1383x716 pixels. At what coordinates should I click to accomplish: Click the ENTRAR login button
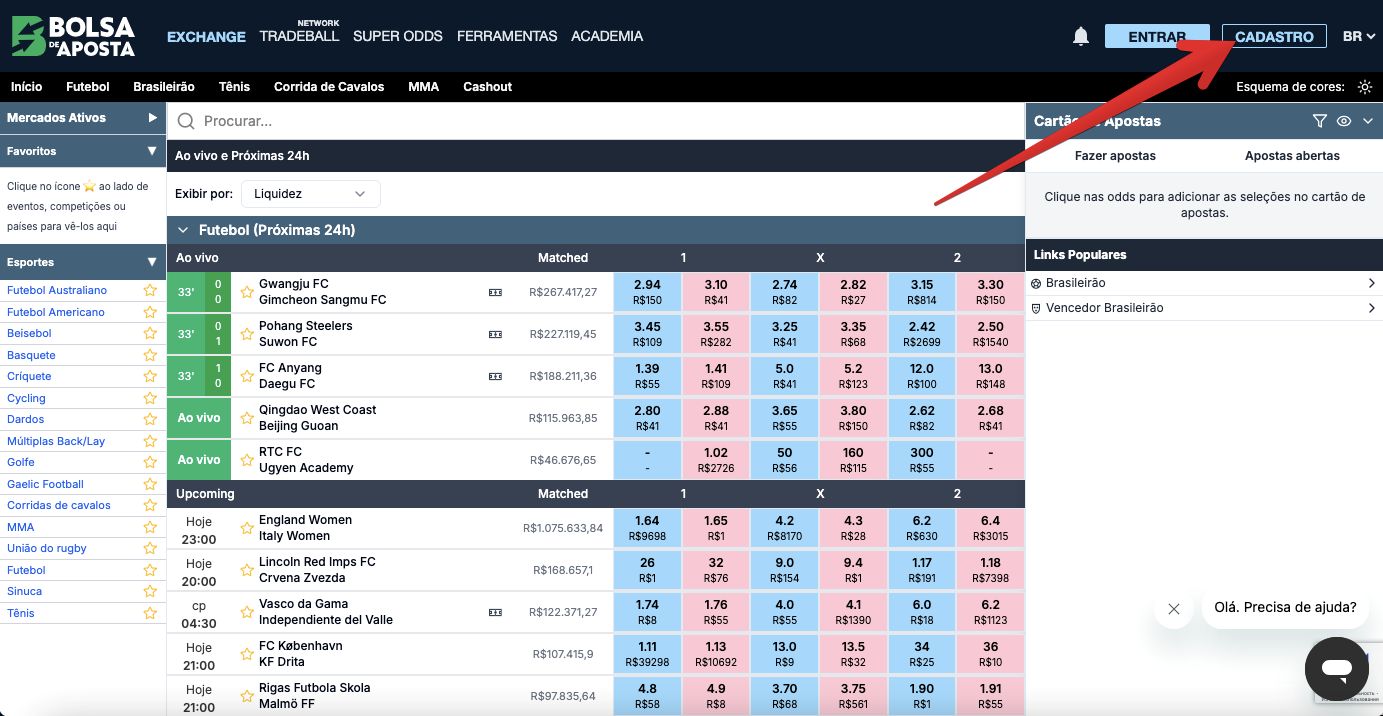[1157, 36]
